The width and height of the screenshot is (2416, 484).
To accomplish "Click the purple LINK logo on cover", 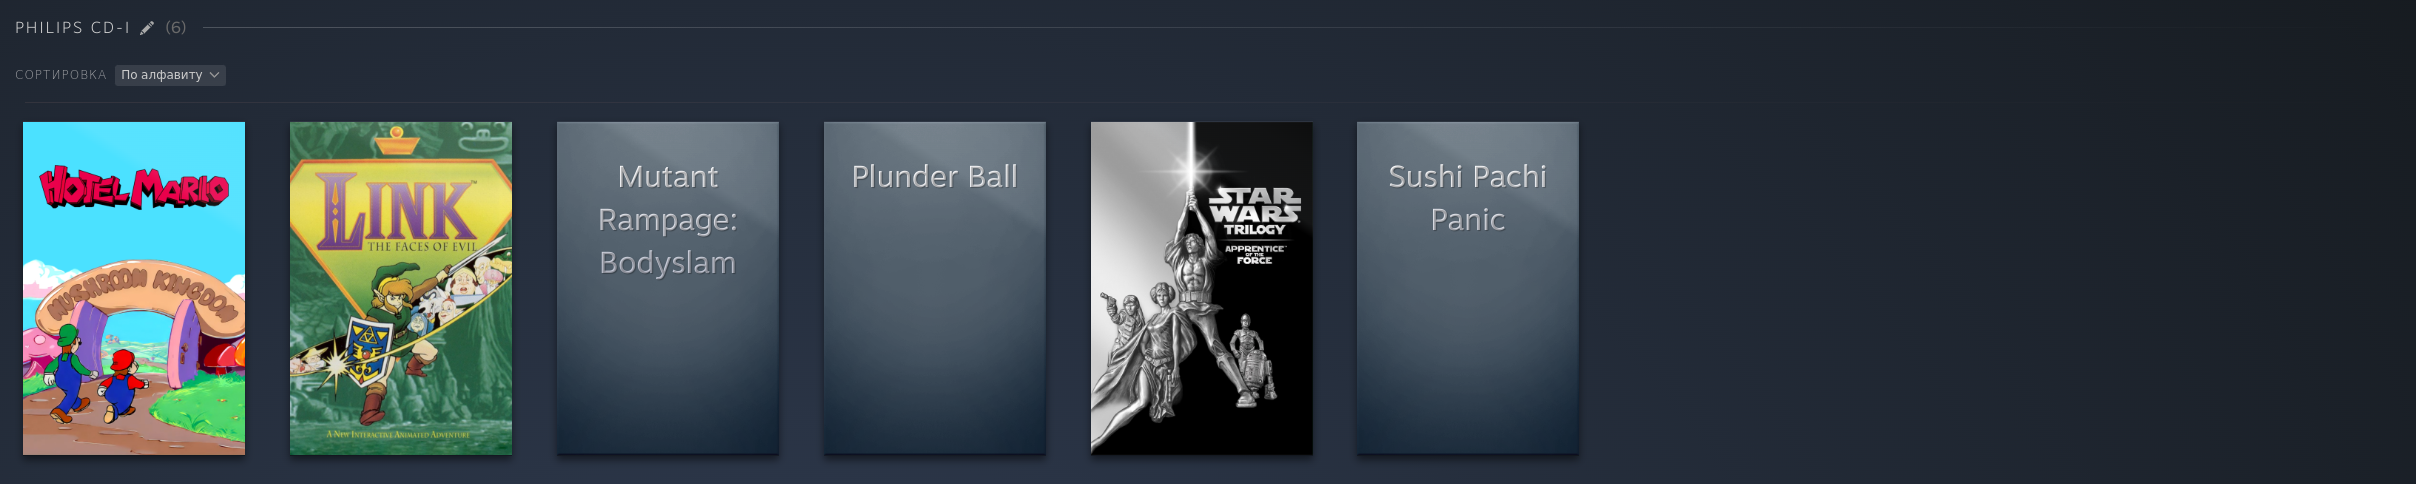I will click(397, 212).
